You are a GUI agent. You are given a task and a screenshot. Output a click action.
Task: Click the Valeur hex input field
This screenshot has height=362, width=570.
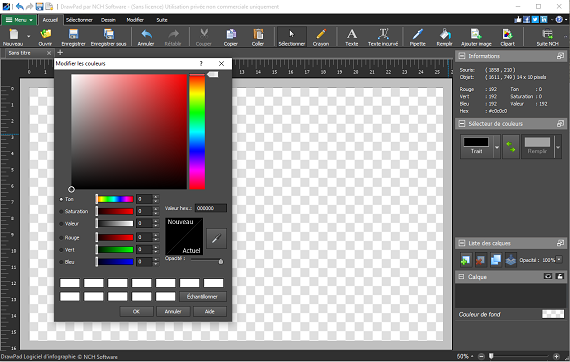211,208
